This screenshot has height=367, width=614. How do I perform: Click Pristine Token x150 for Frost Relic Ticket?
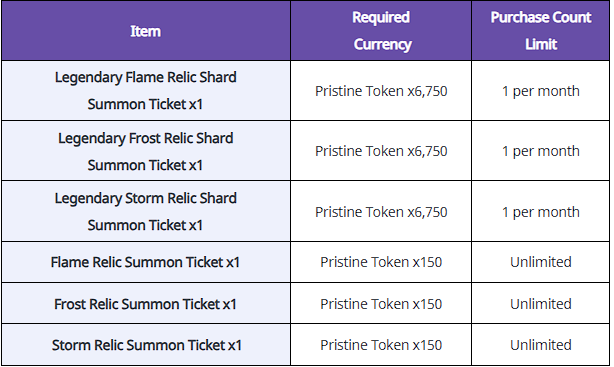(381, 304)
